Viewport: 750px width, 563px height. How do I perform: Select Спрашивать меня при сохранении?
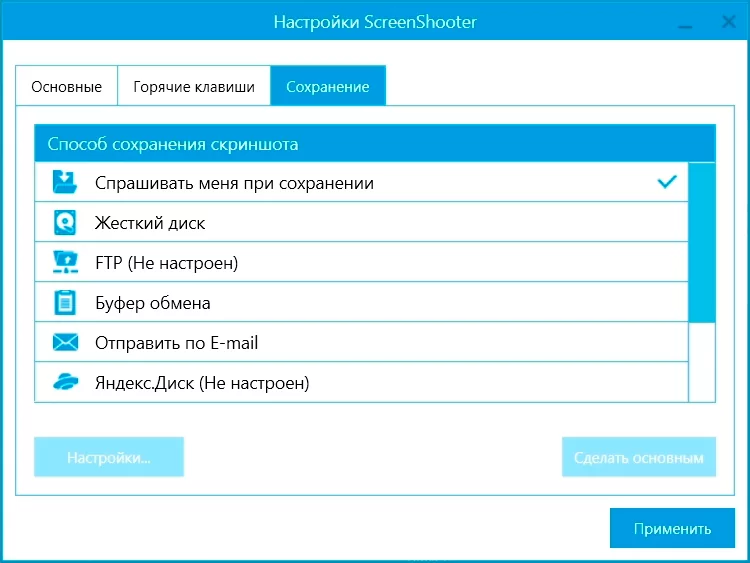[x=361, y=182]
